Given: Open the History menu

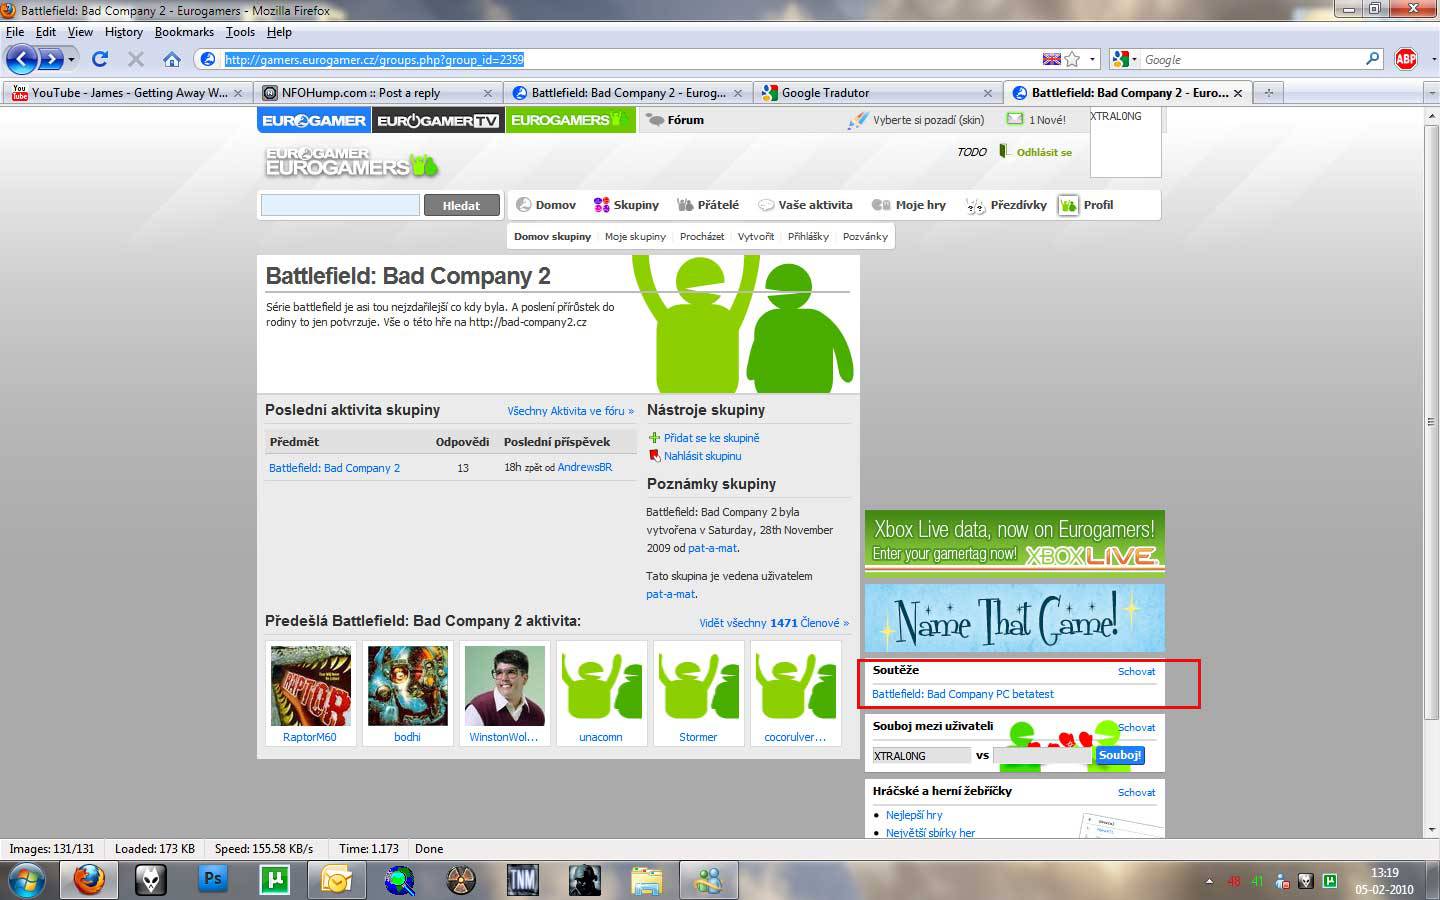Looking at the screenshot, I should [124, 32].
